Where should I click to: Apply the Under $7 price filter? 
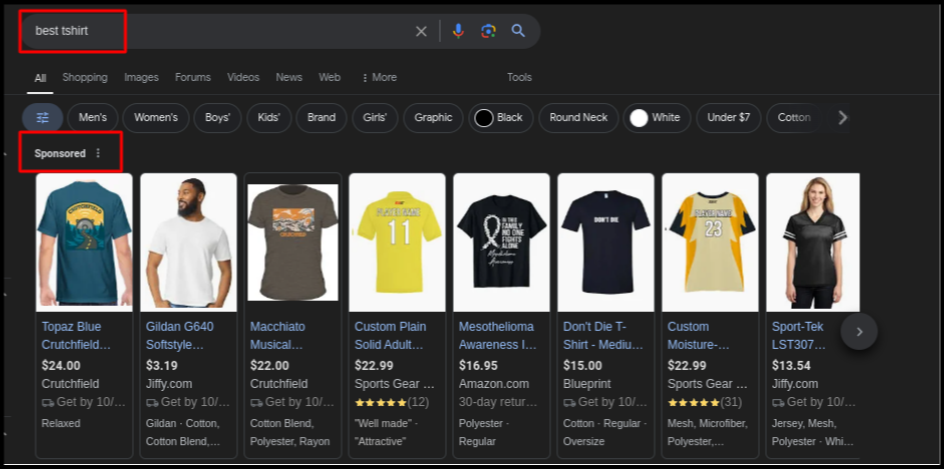coord(728,117)
